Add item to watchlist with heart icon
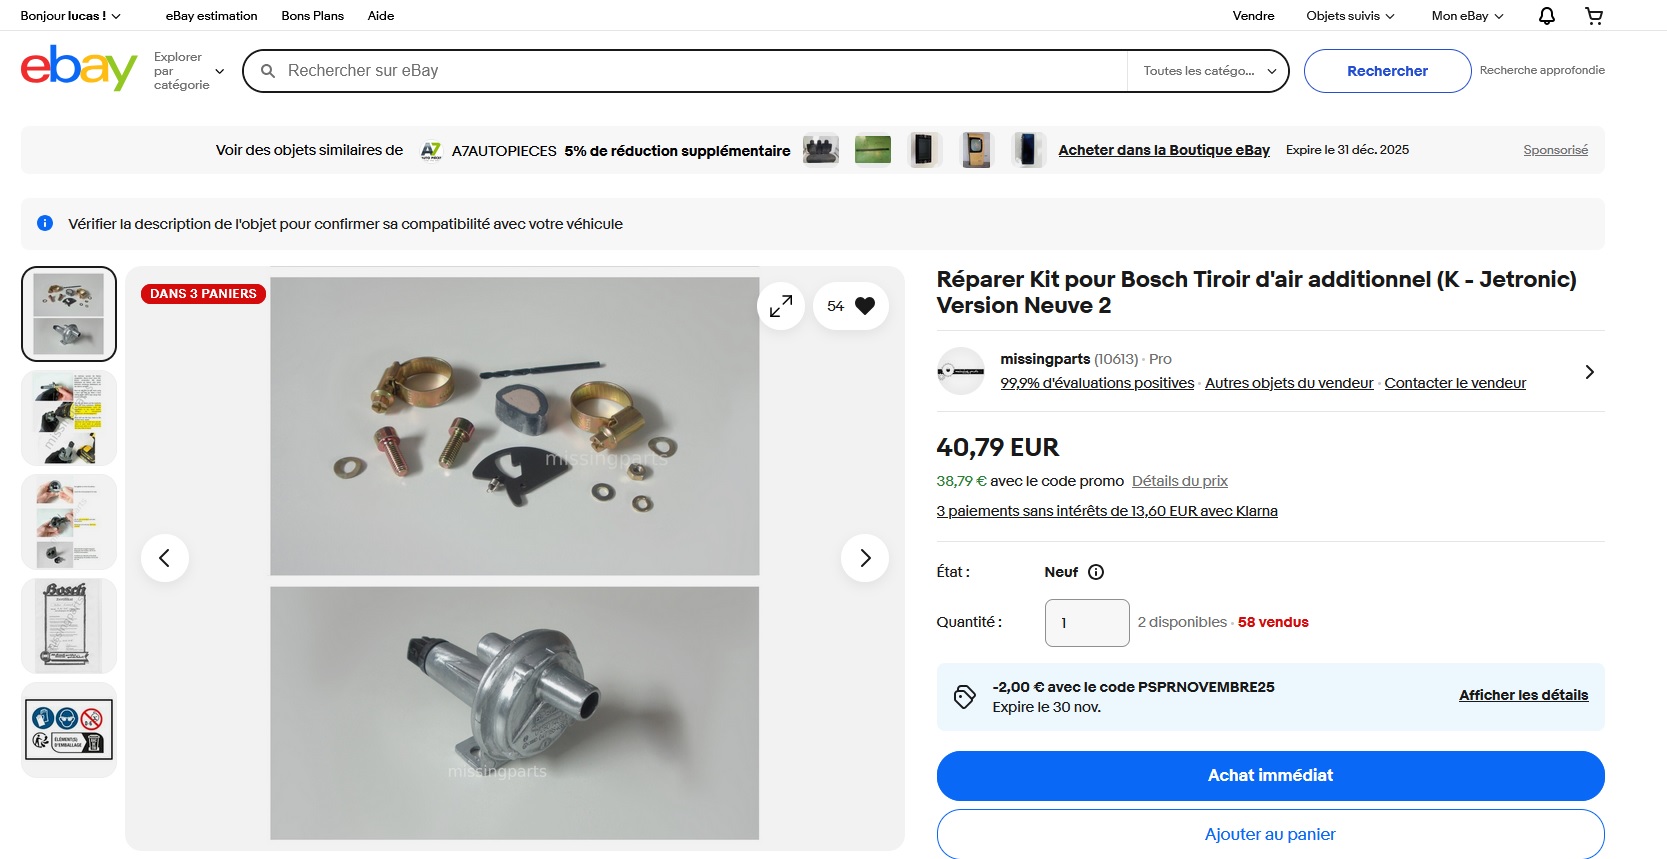 pyautogui.click(x=864, y=306)
